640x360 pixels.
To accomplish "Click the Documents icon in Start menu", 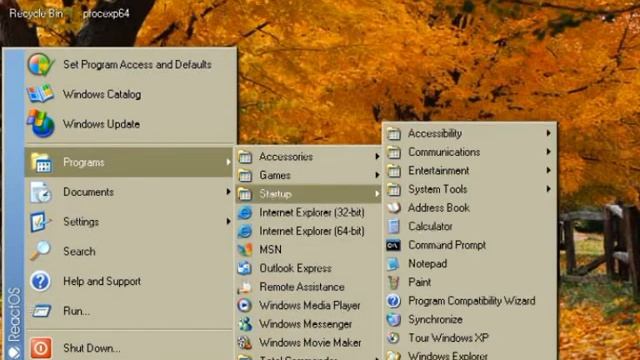I will click(41, 192).
